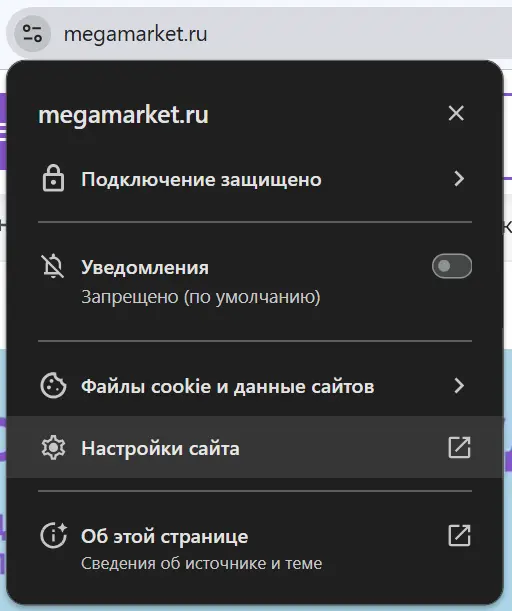Screen dimensions: 512x611
Task: Click the site info tune icon in address bar
Action: 32,34
